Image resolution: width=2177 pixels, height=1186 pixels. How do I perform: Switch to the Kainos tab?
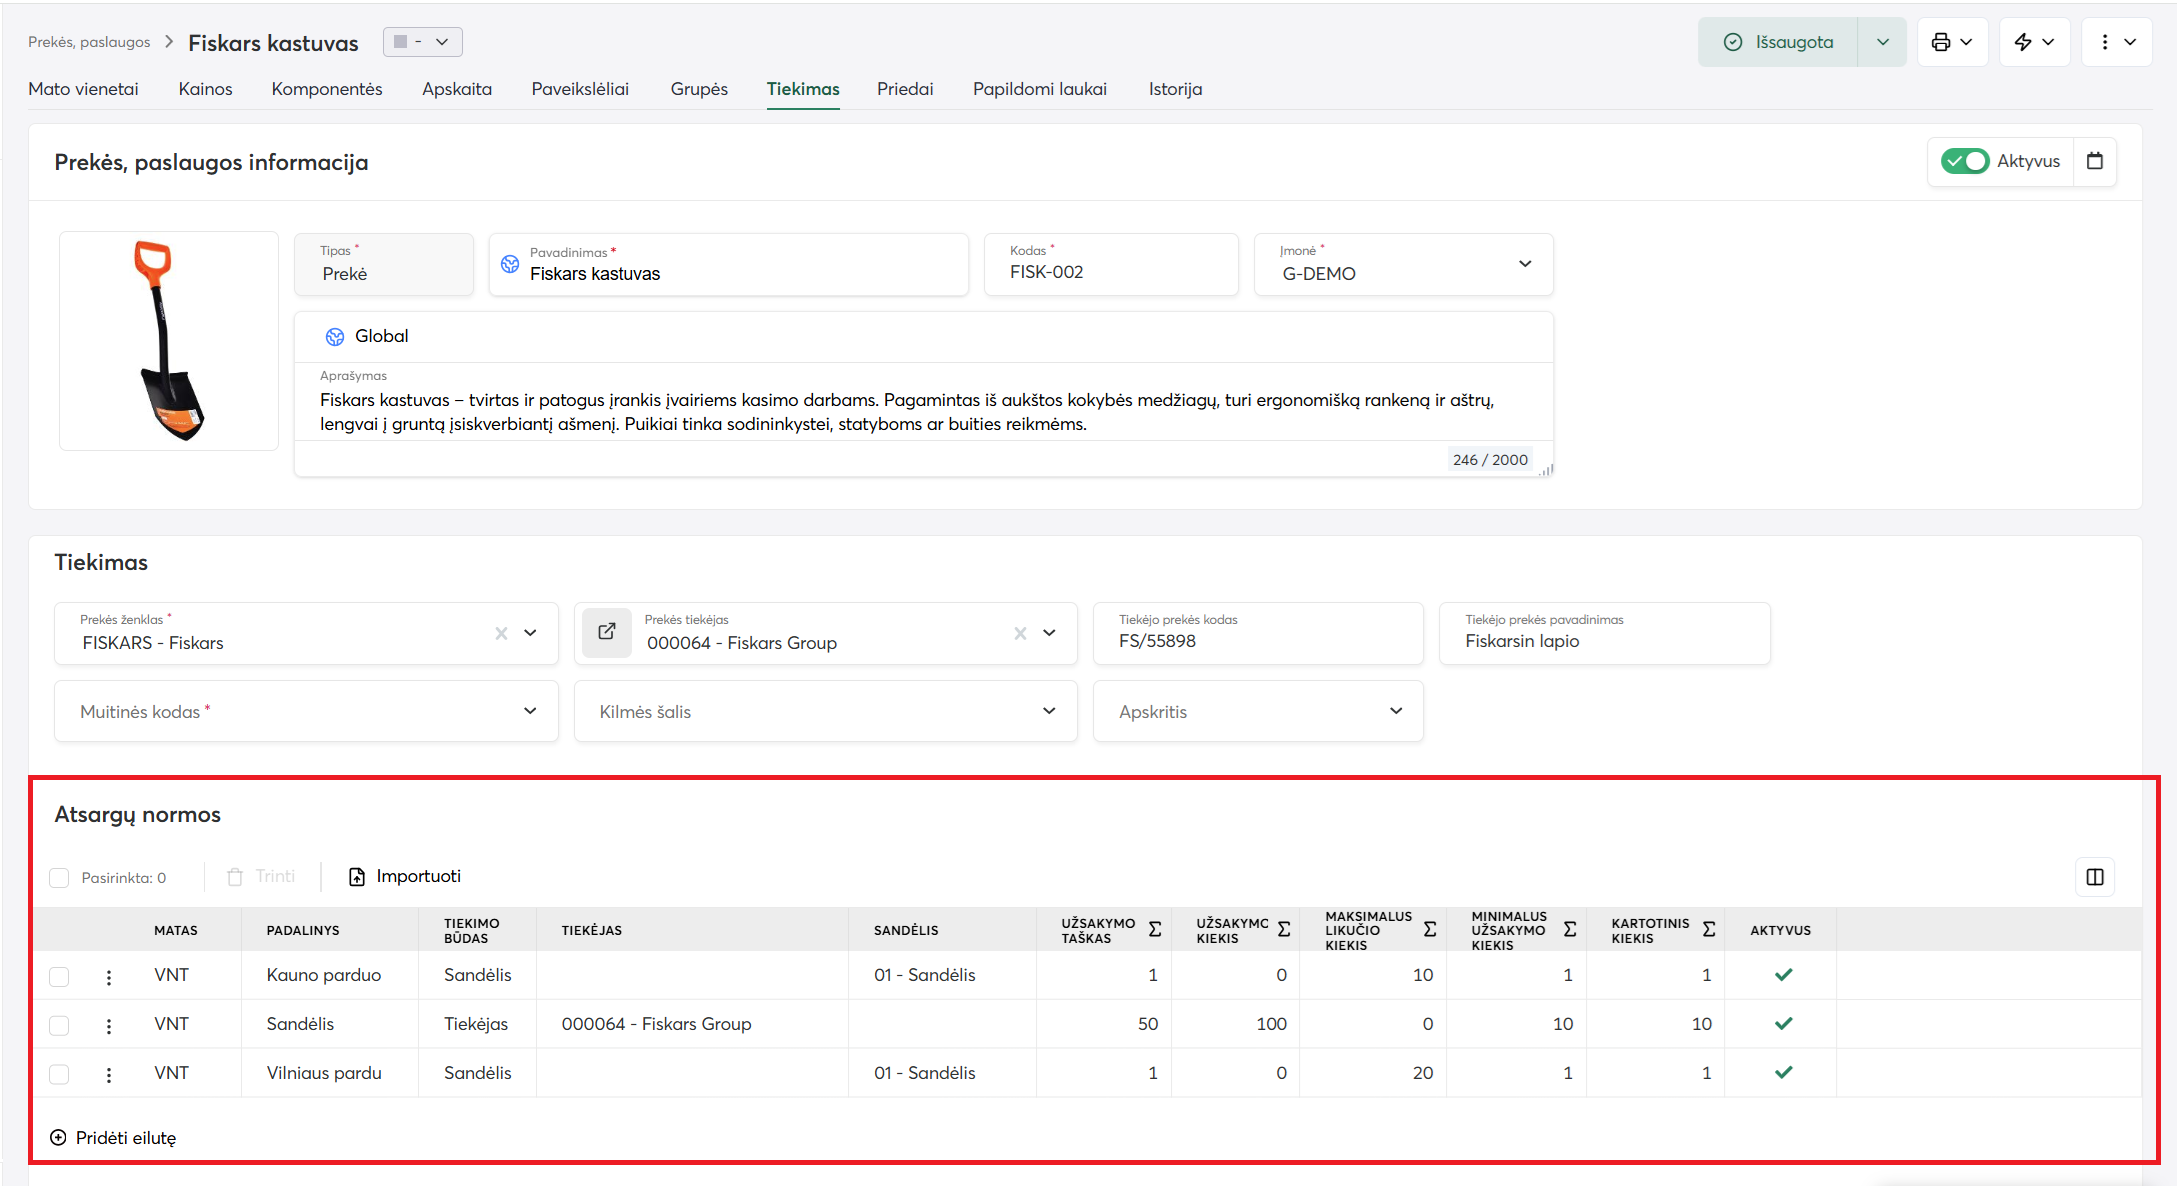[x=205, y=89]
